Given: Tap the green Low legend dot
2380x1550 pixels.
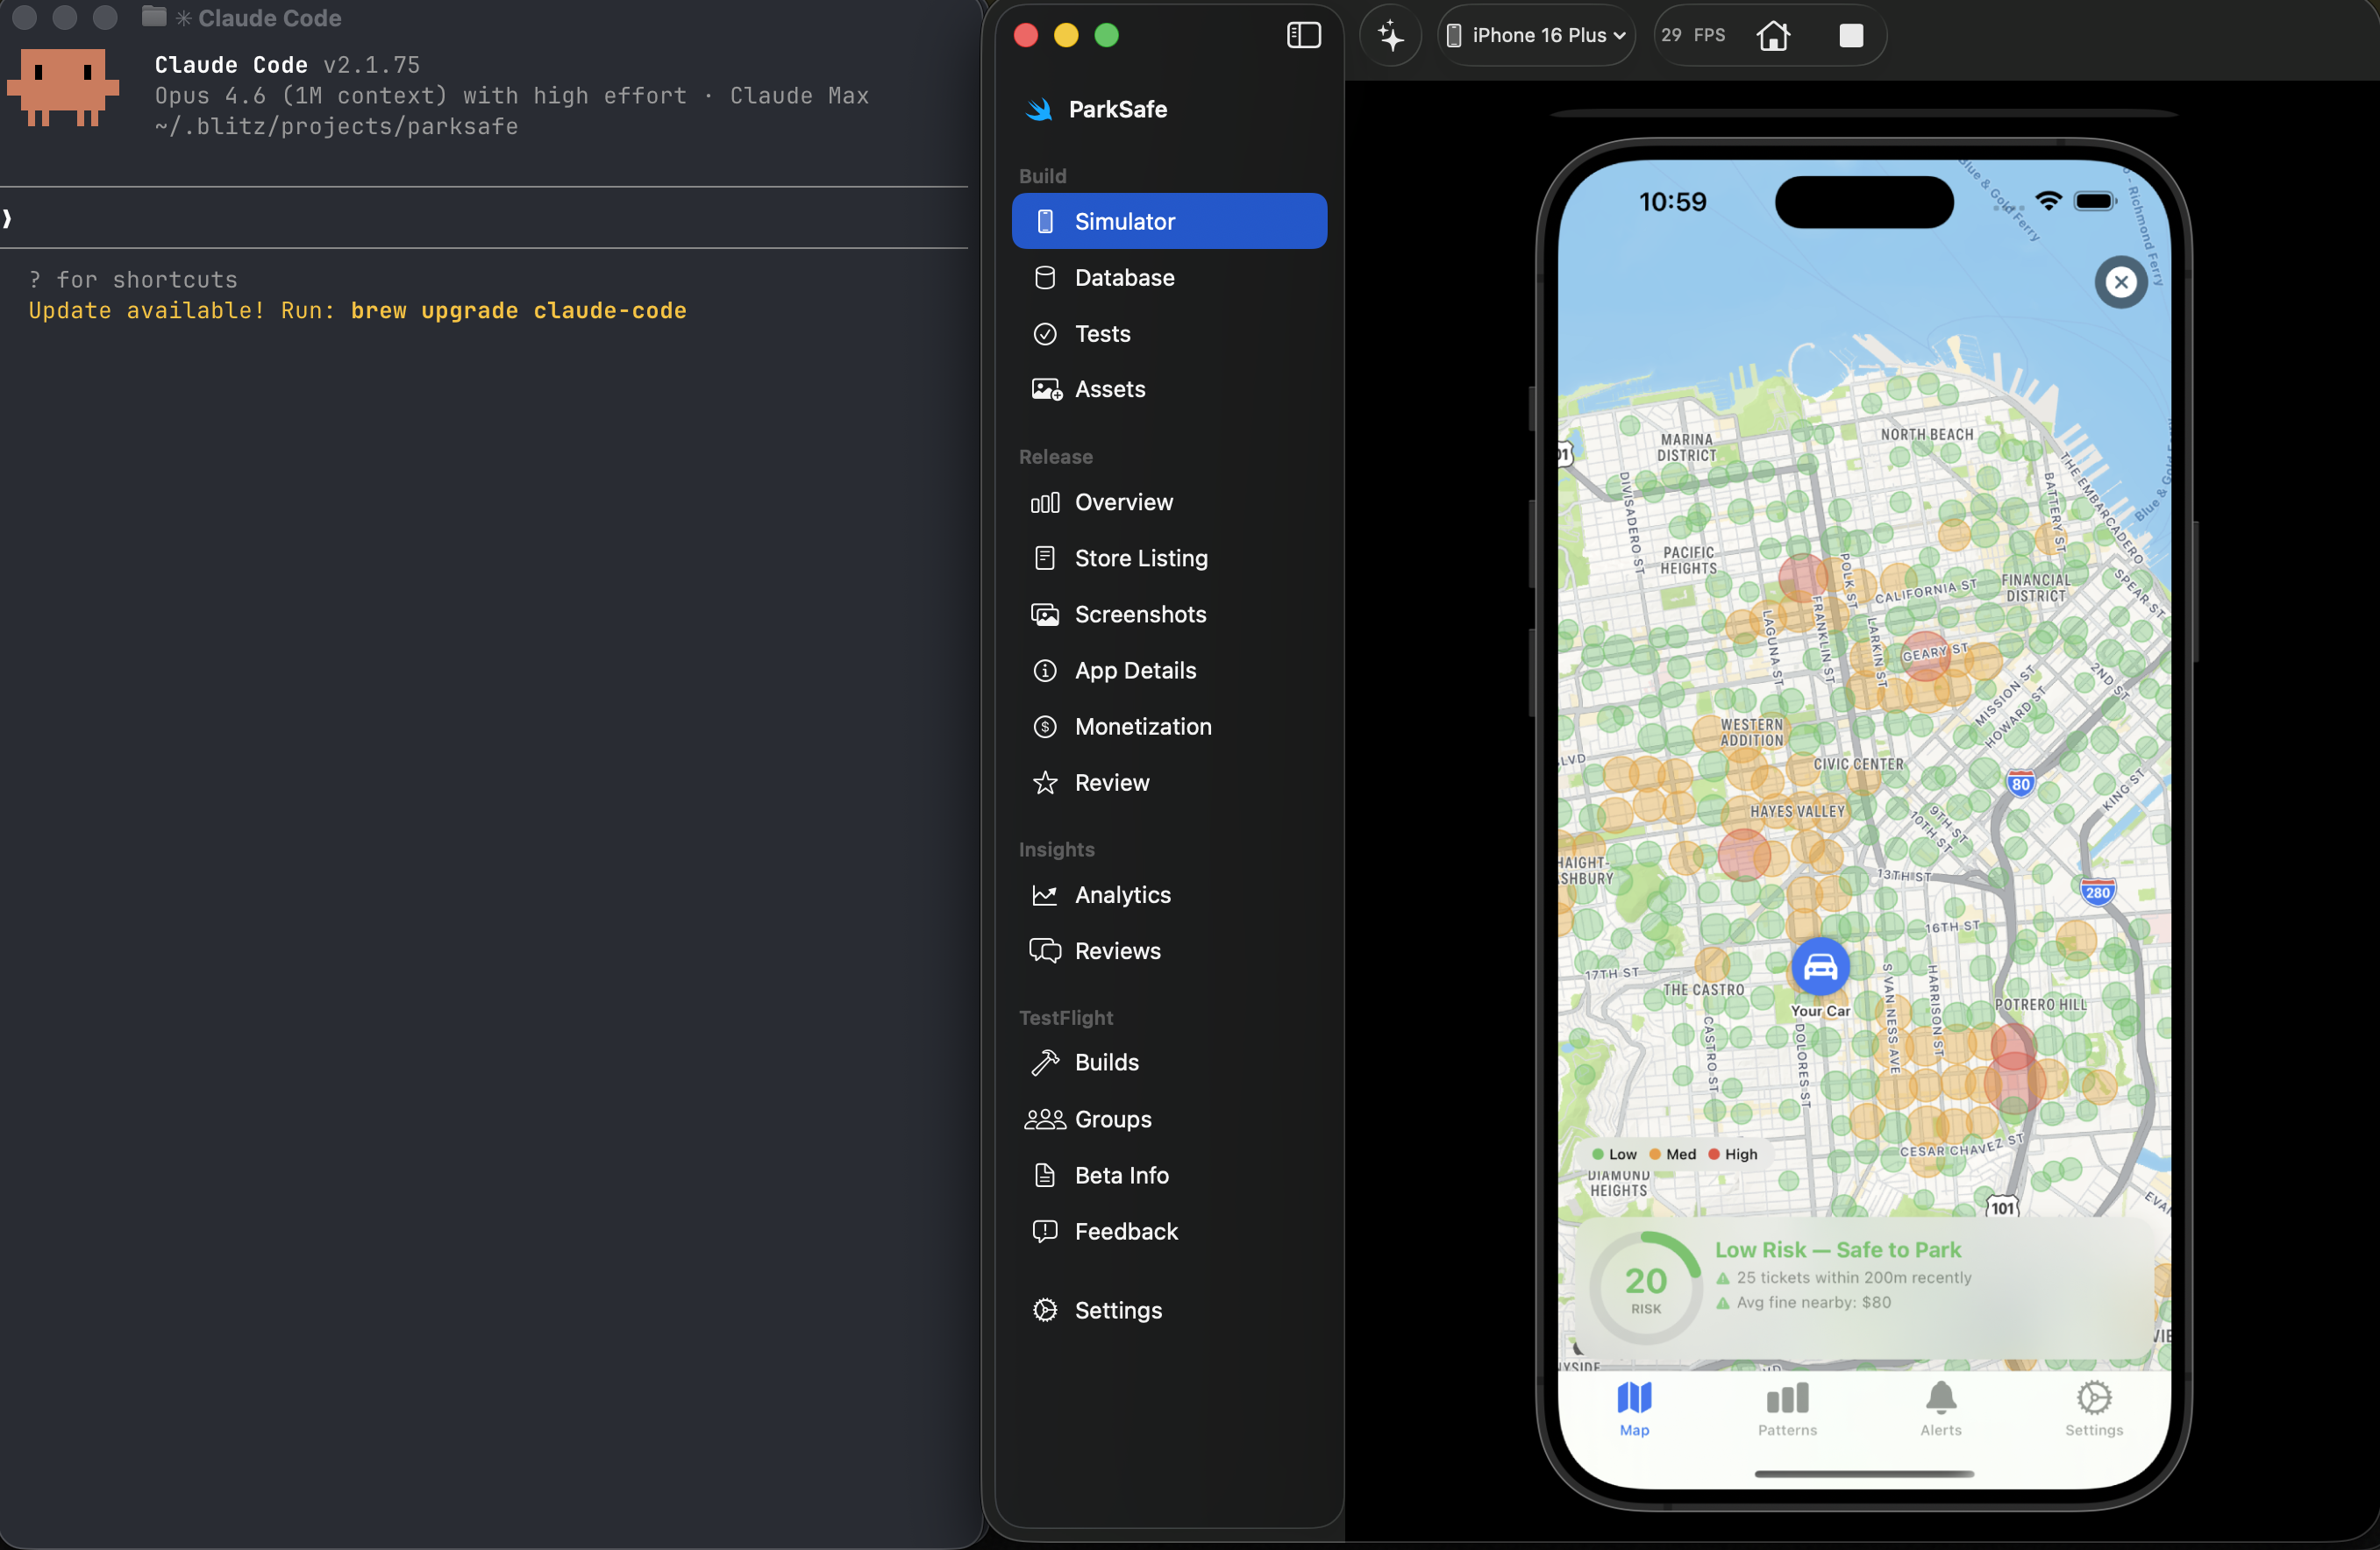Looking at the screenshot, I should [1597, 1154].
